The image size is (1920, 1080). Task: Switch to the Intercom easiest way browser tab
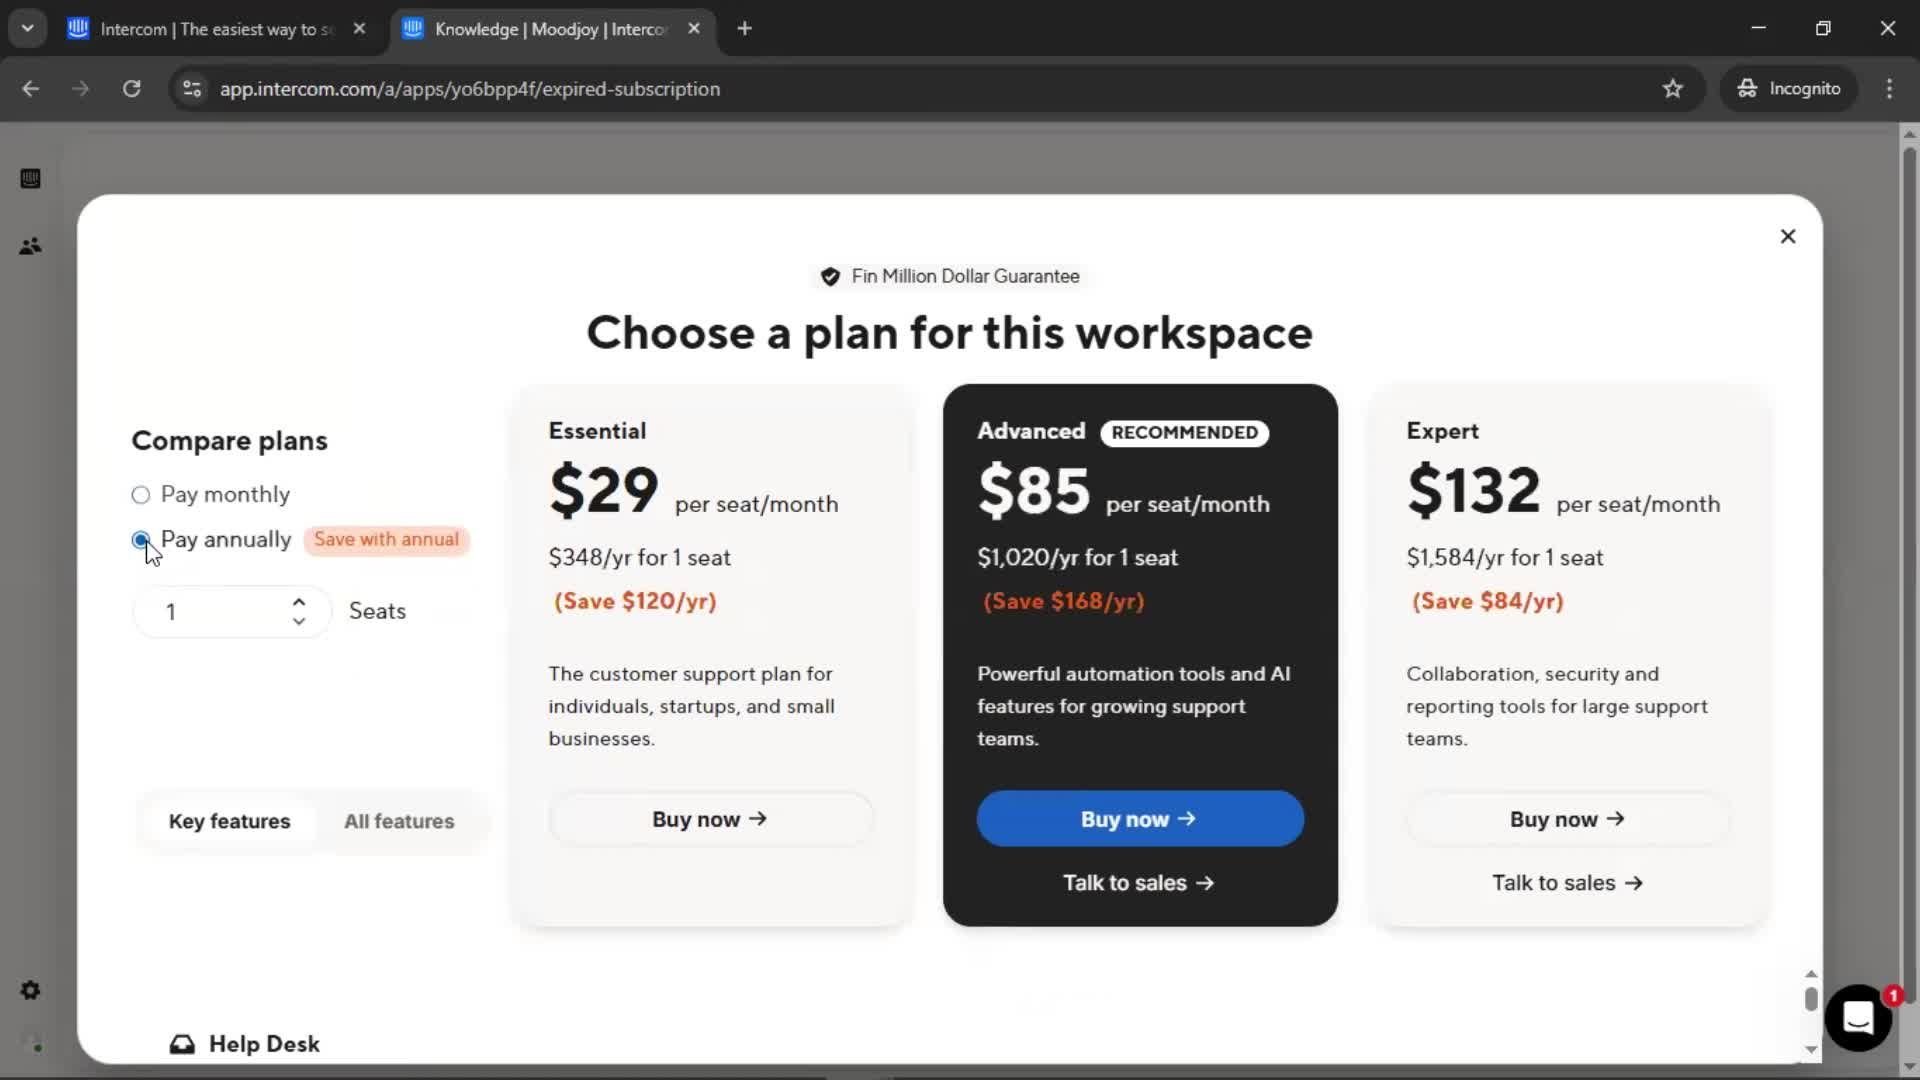(x=217, y=29)
